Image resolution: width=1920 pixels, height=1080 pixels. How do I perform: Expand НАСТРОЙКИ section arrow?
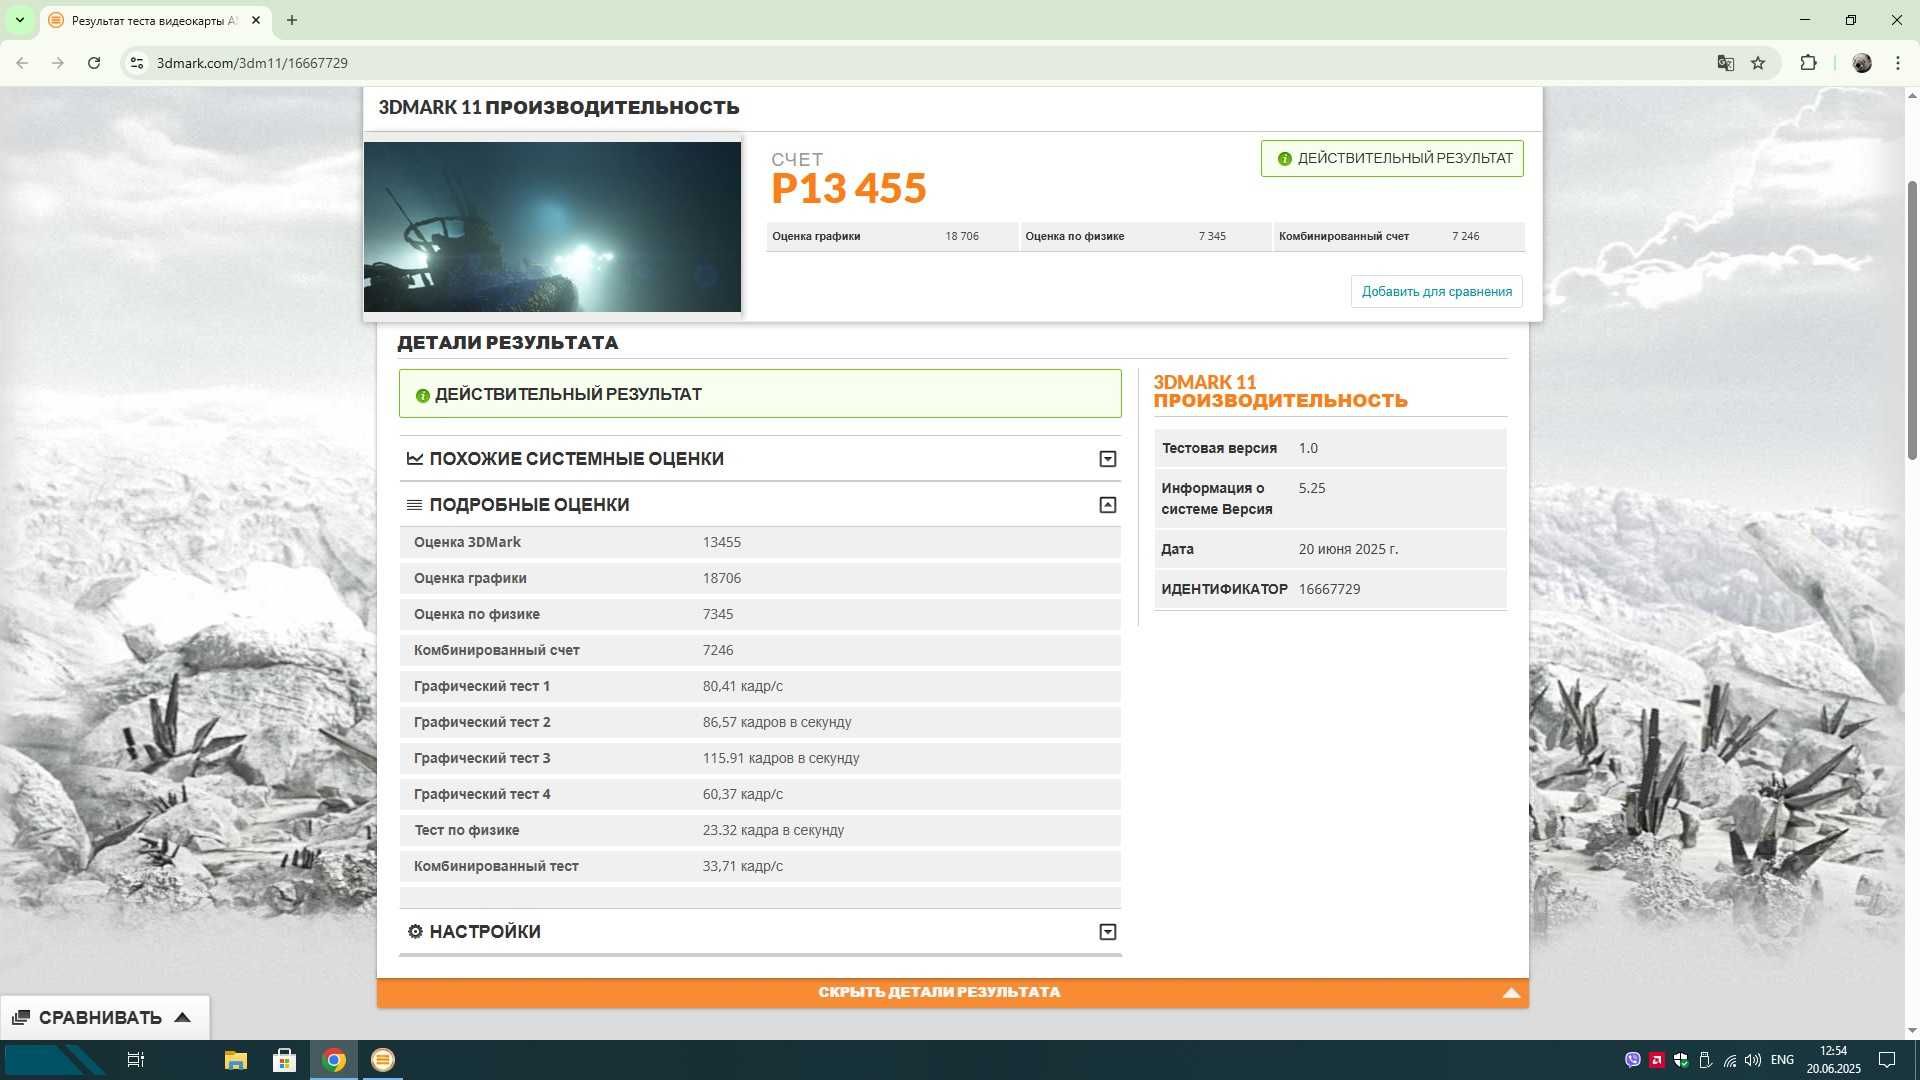(x=1108, y=932)
